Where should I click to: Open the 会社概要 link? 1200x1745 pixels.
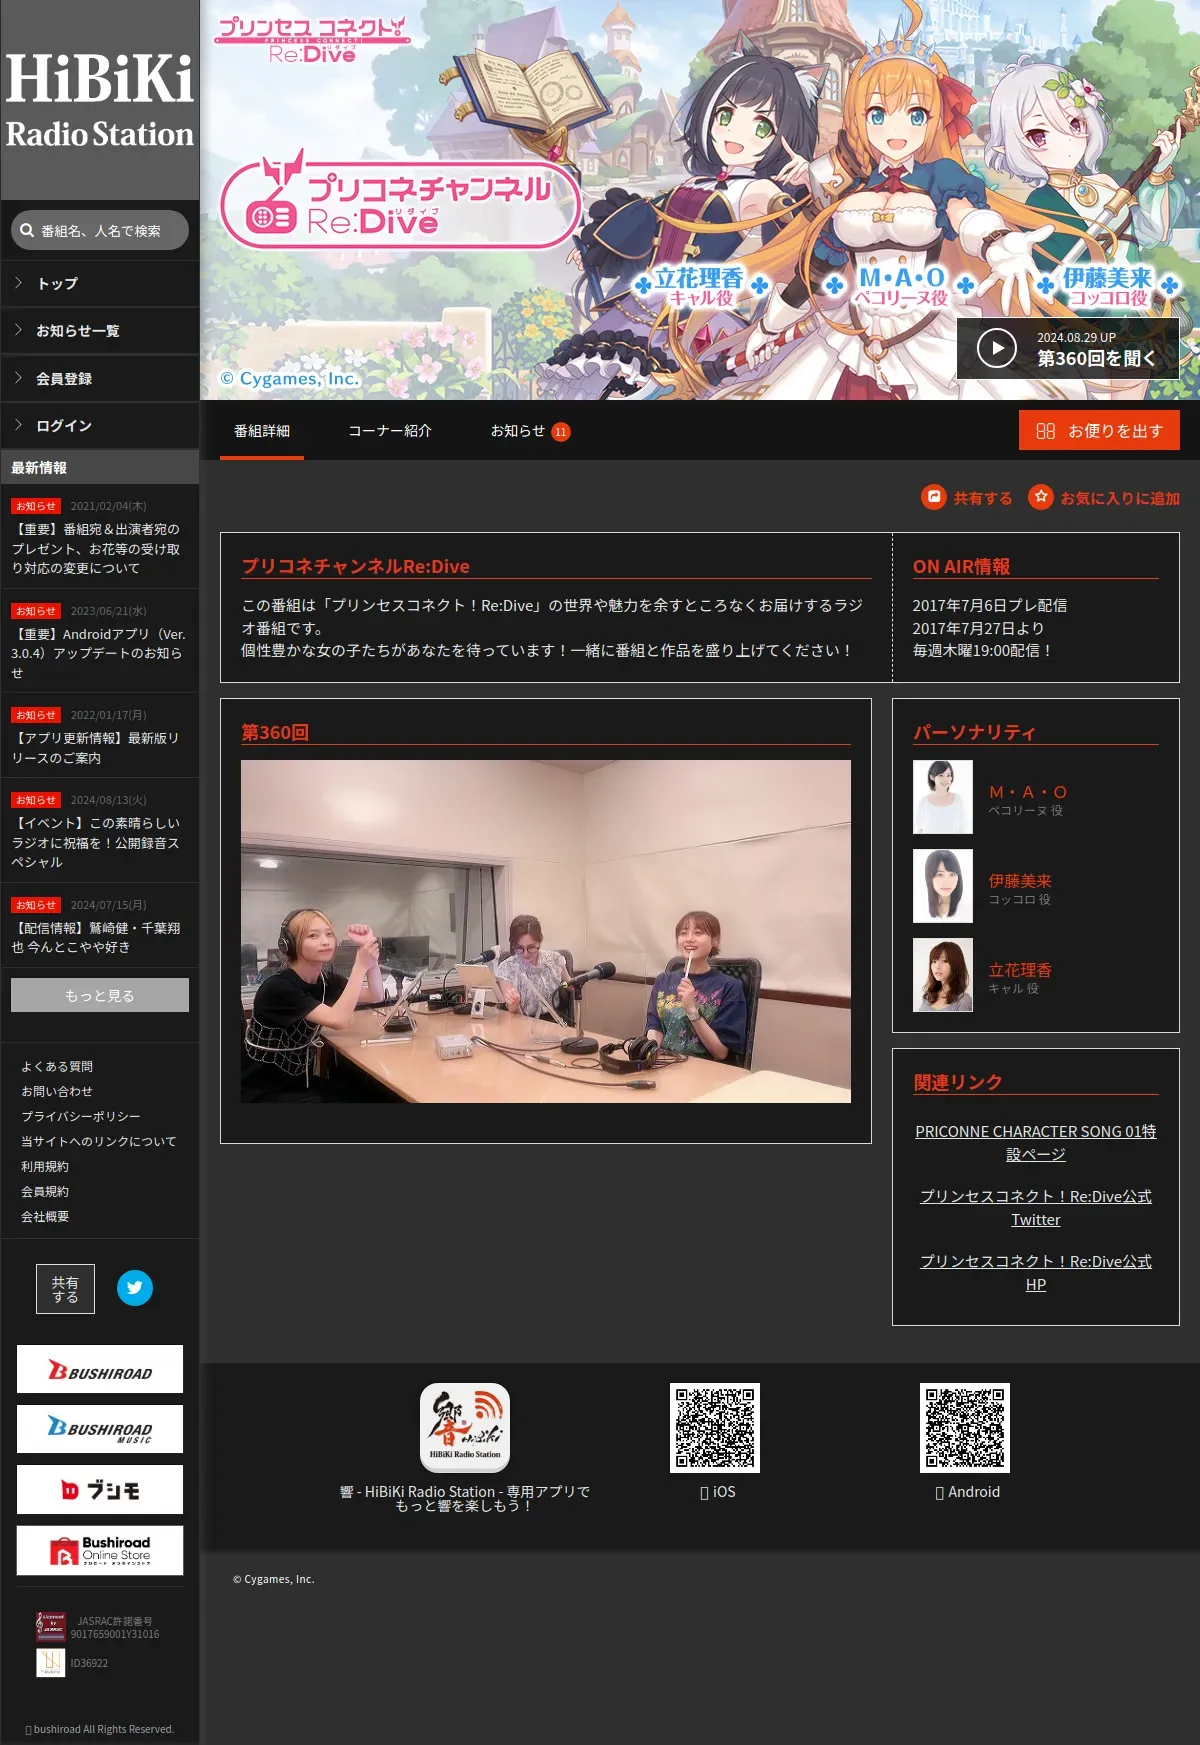tap(45, 1217)
